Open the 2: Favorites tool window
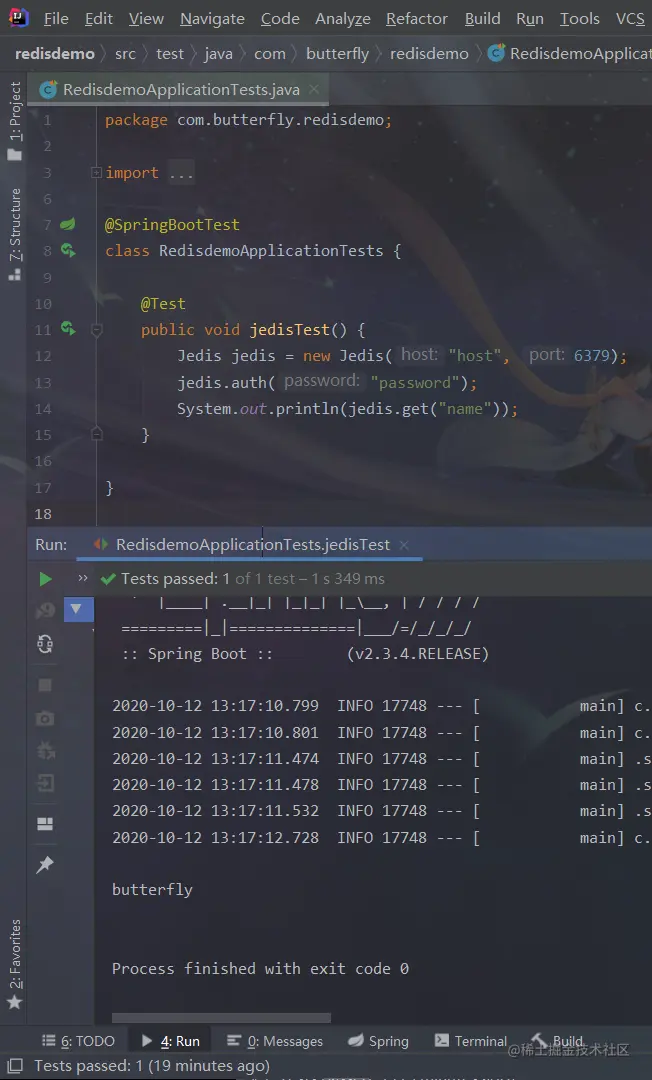This screenshot has height=1080, width=652. coord(14,964)
